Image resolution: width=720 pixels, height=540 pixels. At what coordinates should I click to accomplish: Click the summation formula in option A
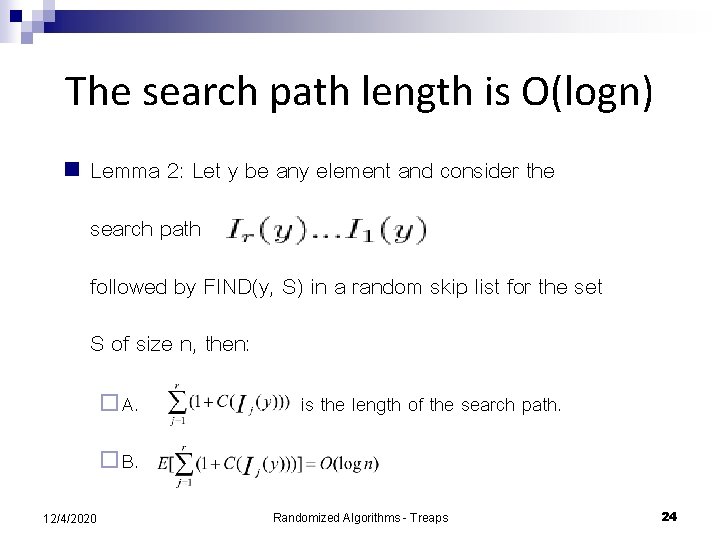229,405
